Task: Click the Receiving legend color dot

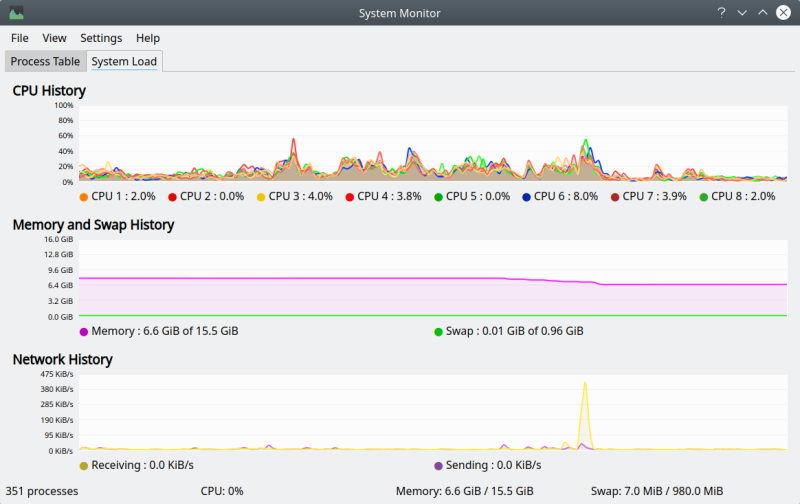Action: 83,466
